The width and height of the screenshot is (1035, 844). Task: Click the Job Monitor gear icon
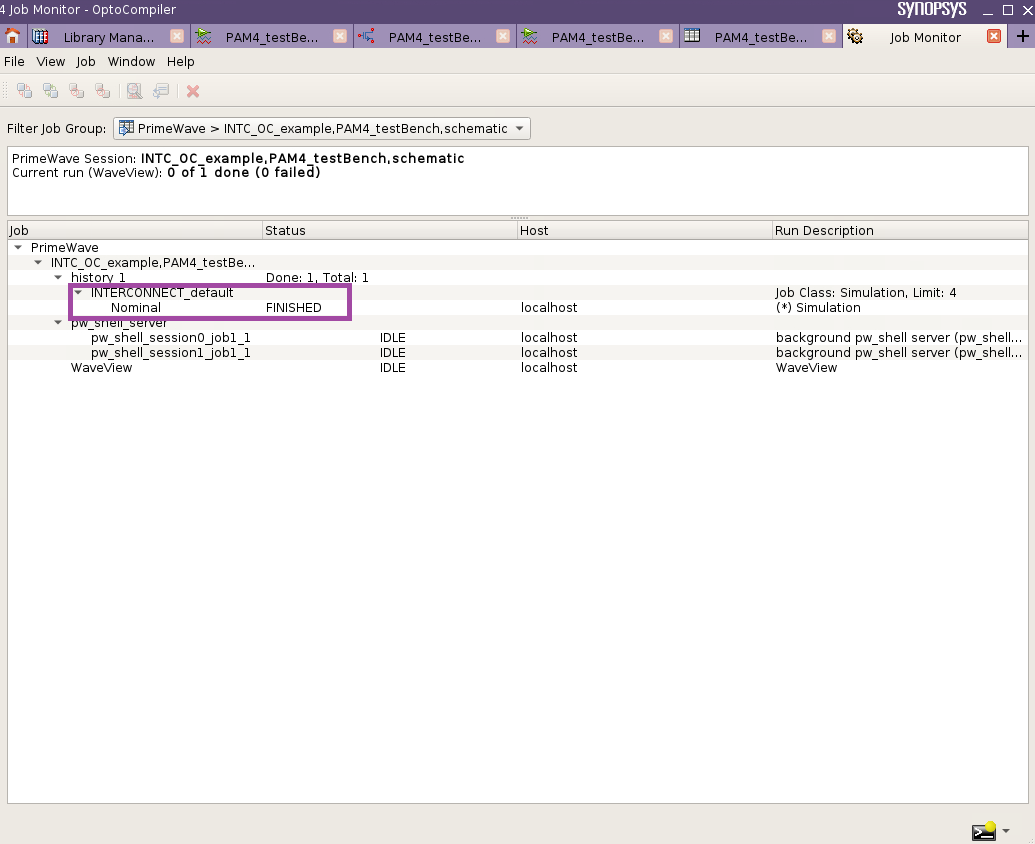855,36
